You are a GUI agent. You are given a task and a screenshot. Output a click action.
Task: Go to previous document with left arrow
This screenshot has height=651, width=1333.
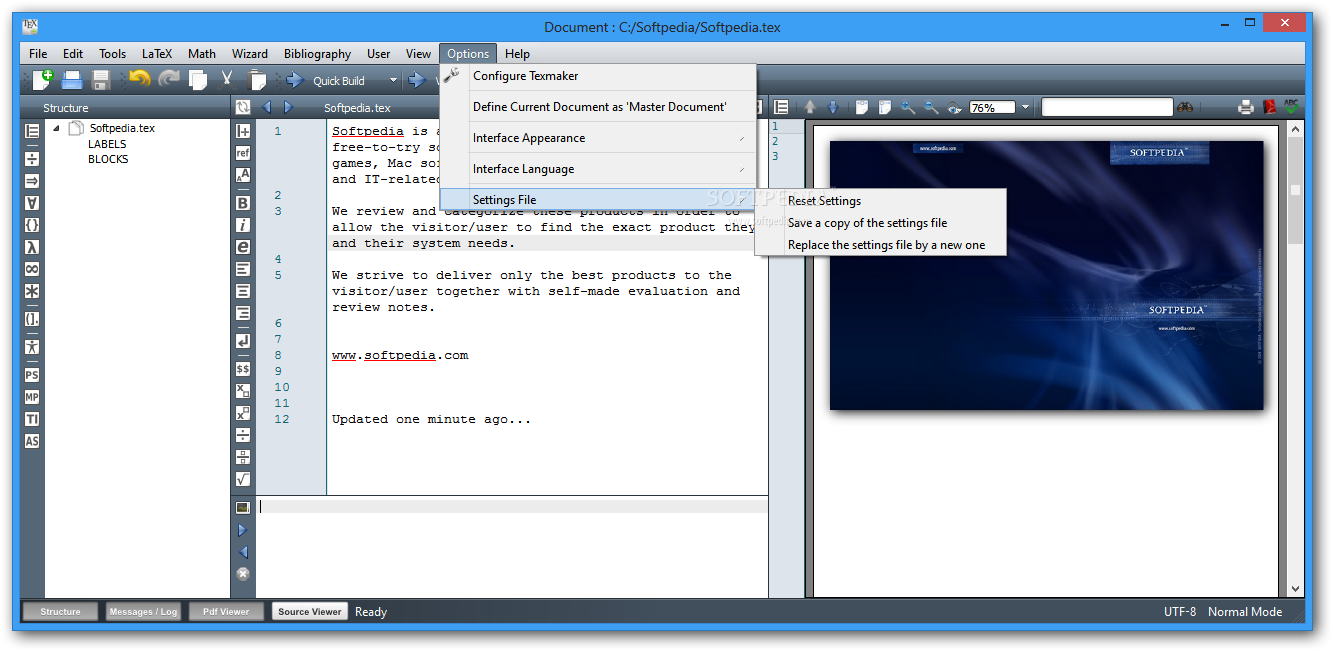click(x=267, y=107)
